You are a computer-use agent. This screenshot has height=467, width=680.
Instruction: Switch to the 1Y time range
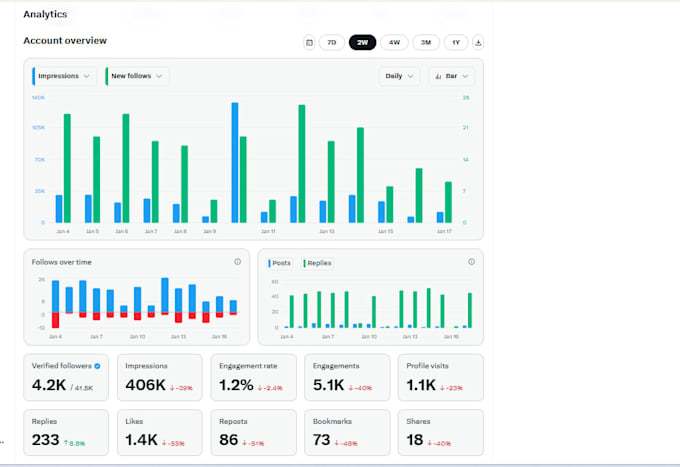point(456,42)
